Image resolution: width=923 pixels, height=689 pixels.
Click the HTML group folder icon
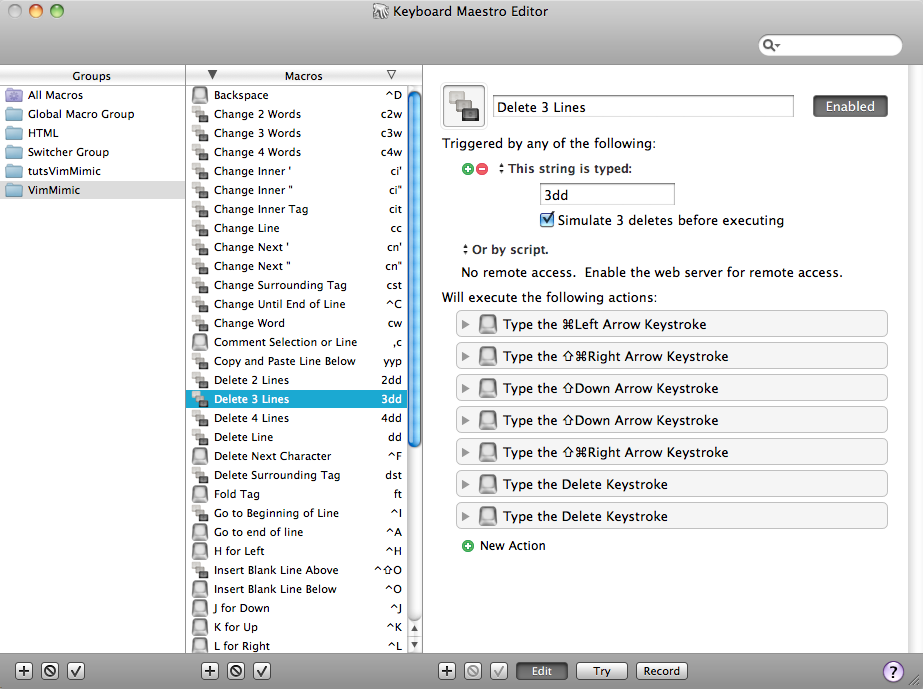pos(14,133)
